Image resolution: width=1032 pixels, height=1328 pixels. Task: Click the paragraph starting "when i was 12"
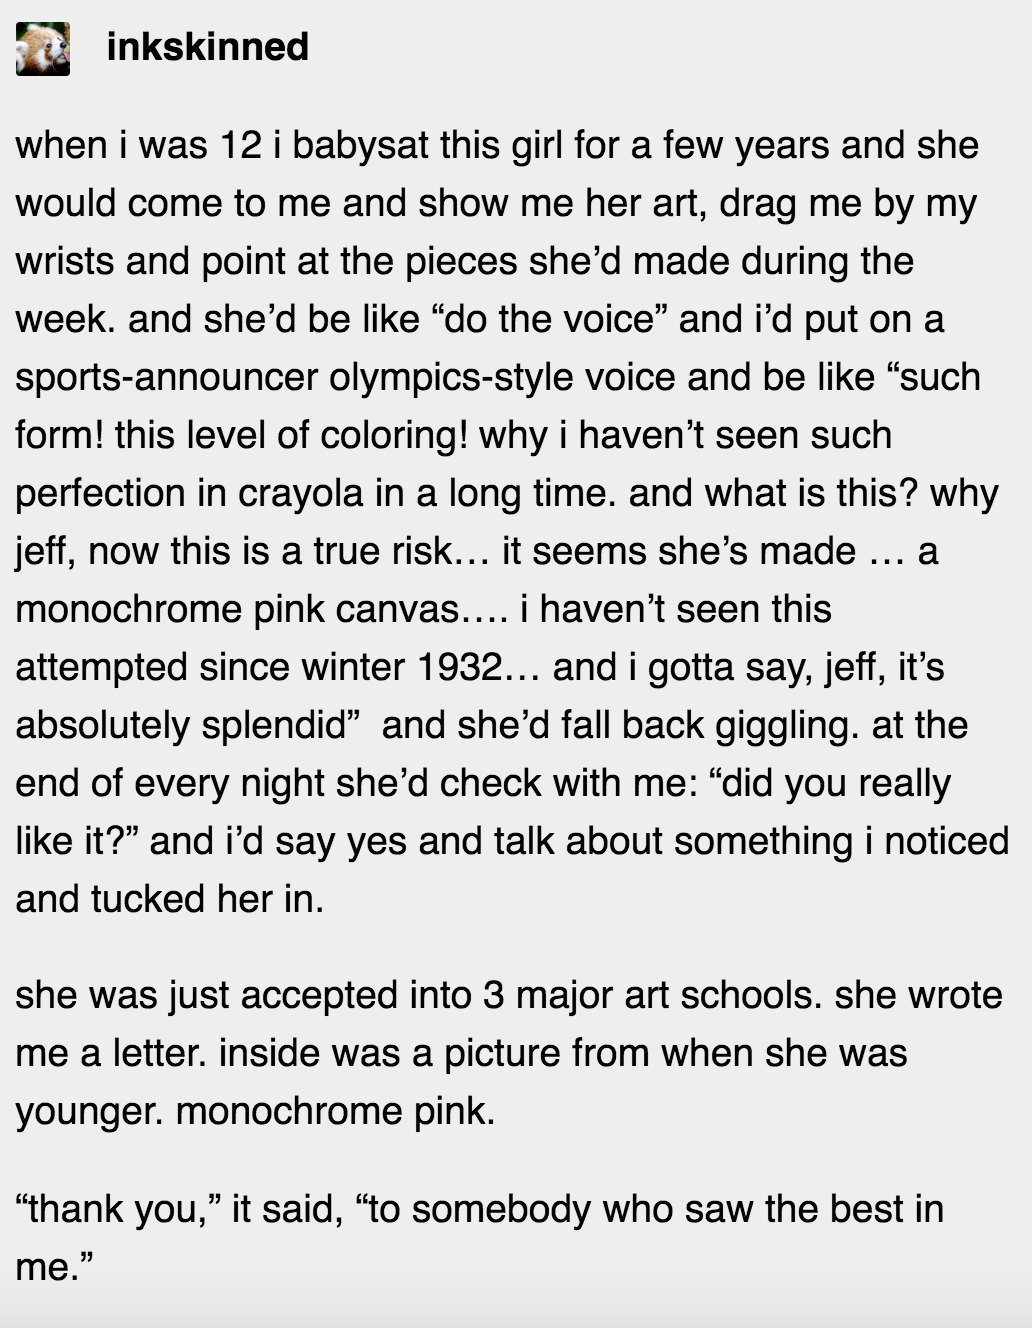coord(512,522)
